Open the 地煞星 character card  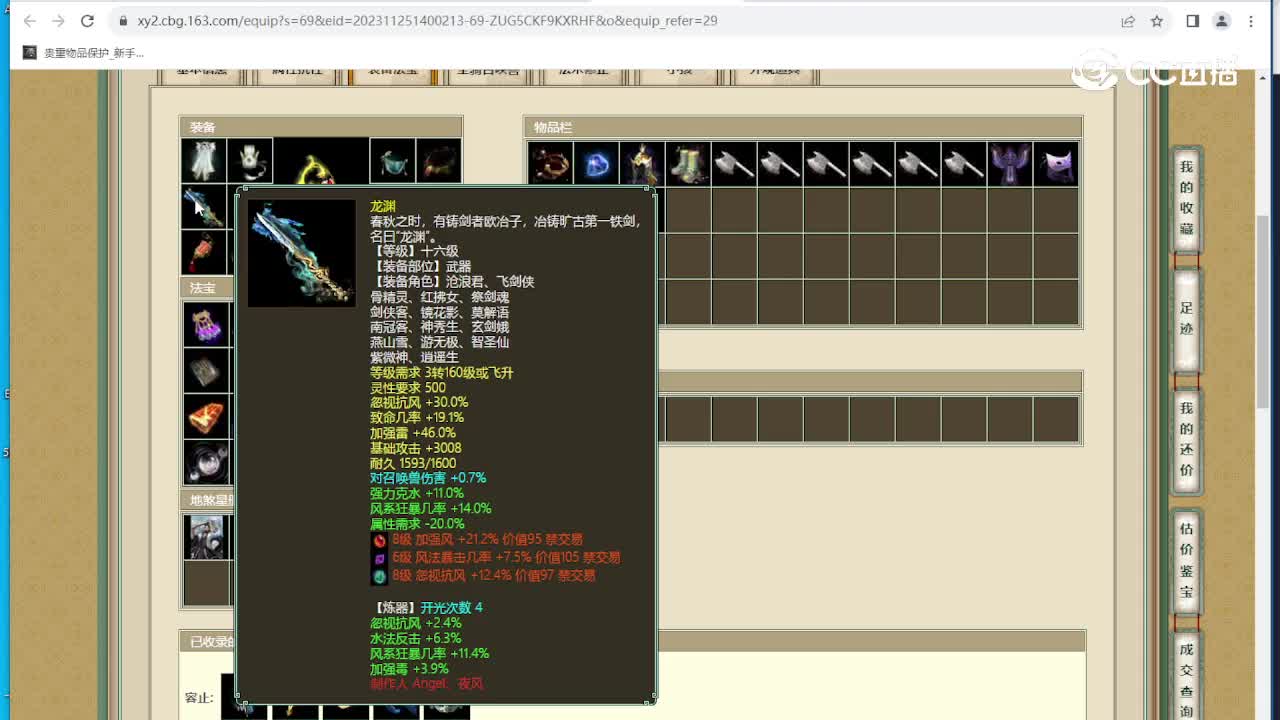[206, 537]
